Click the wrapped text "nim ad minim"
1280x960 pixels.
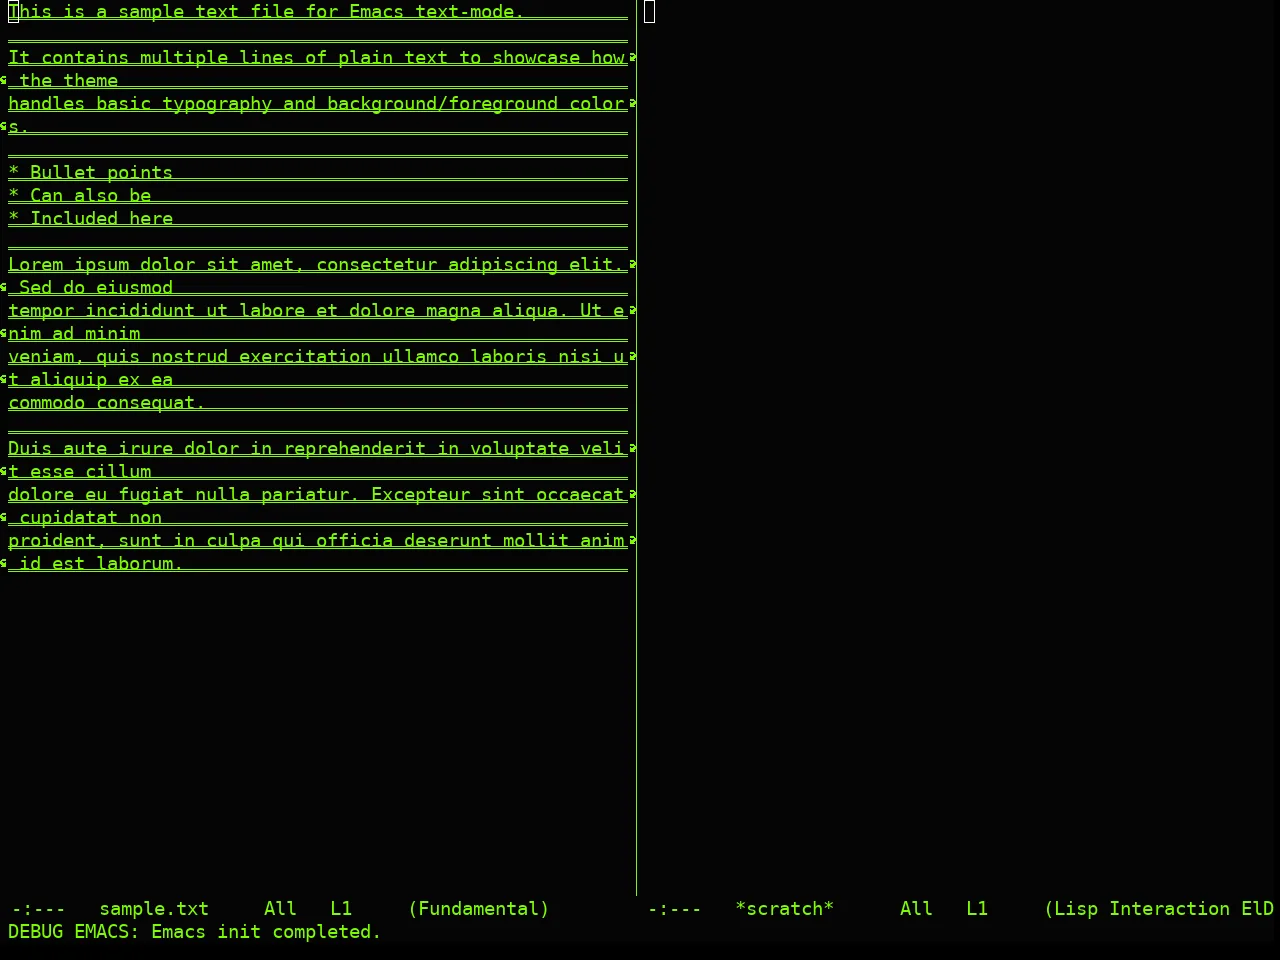click(74, 334)
